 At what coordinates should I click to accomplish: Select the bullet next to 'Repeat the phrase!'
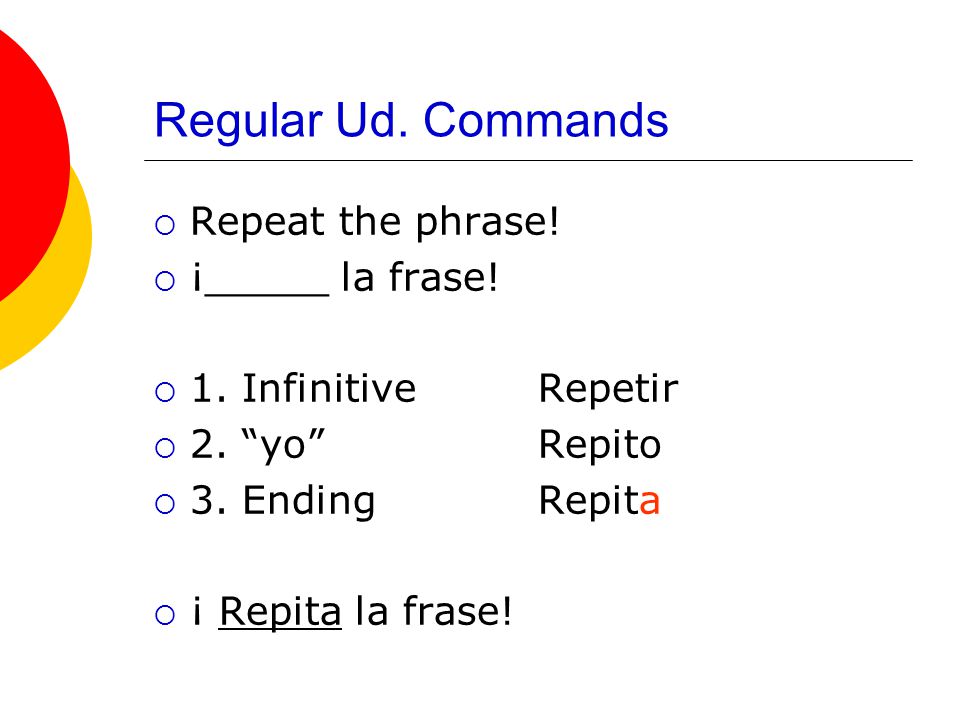[165, 225]
